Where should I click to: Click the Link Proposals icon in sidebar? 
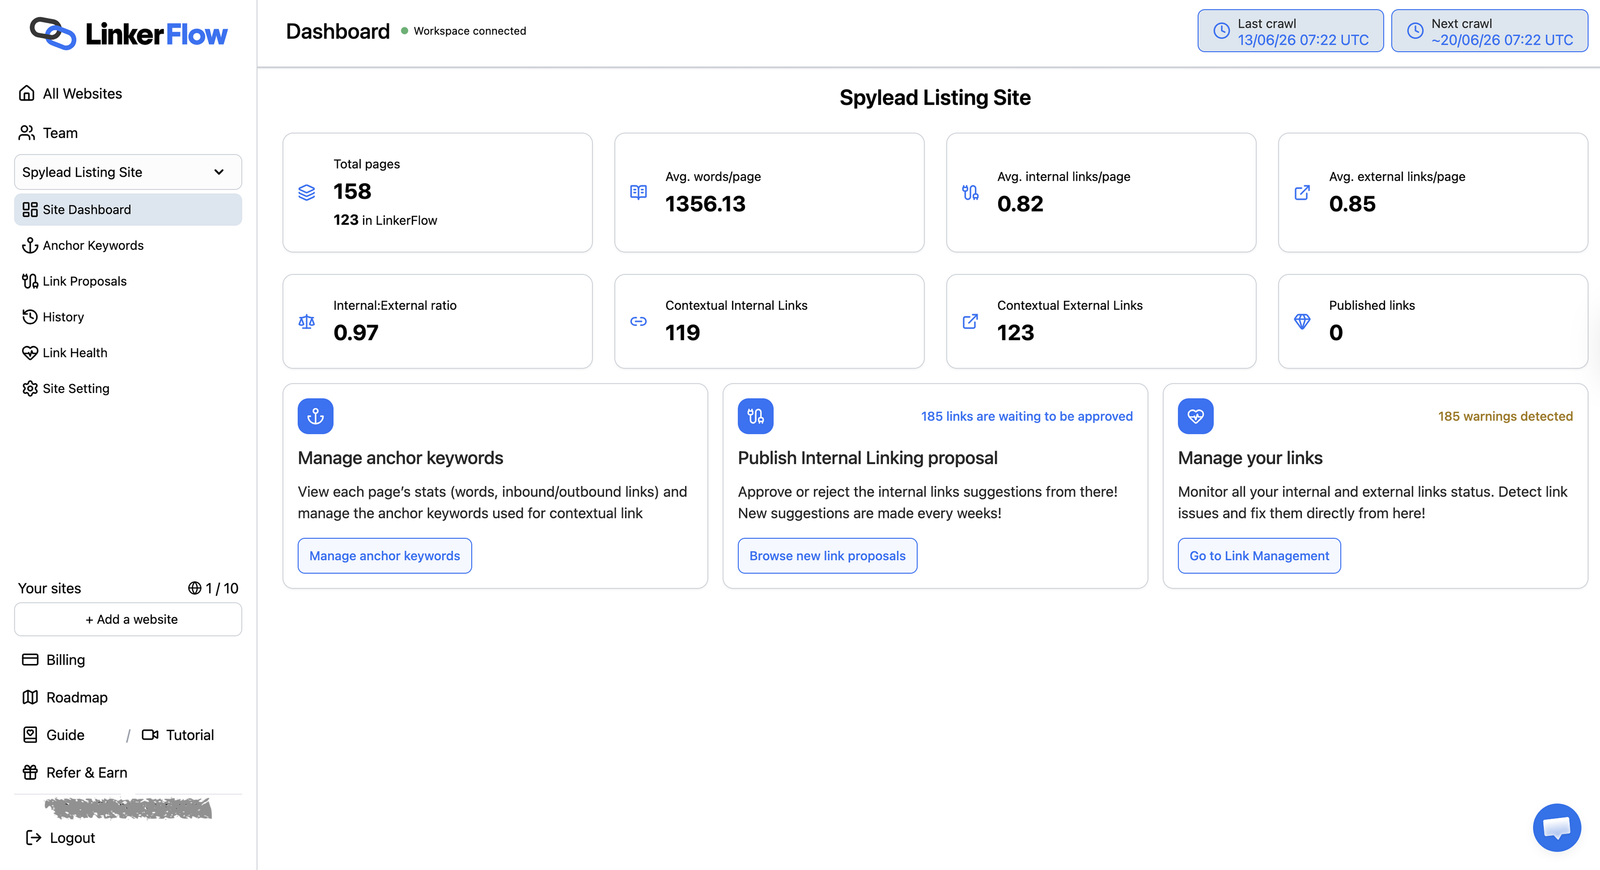(x=30, y=281)
